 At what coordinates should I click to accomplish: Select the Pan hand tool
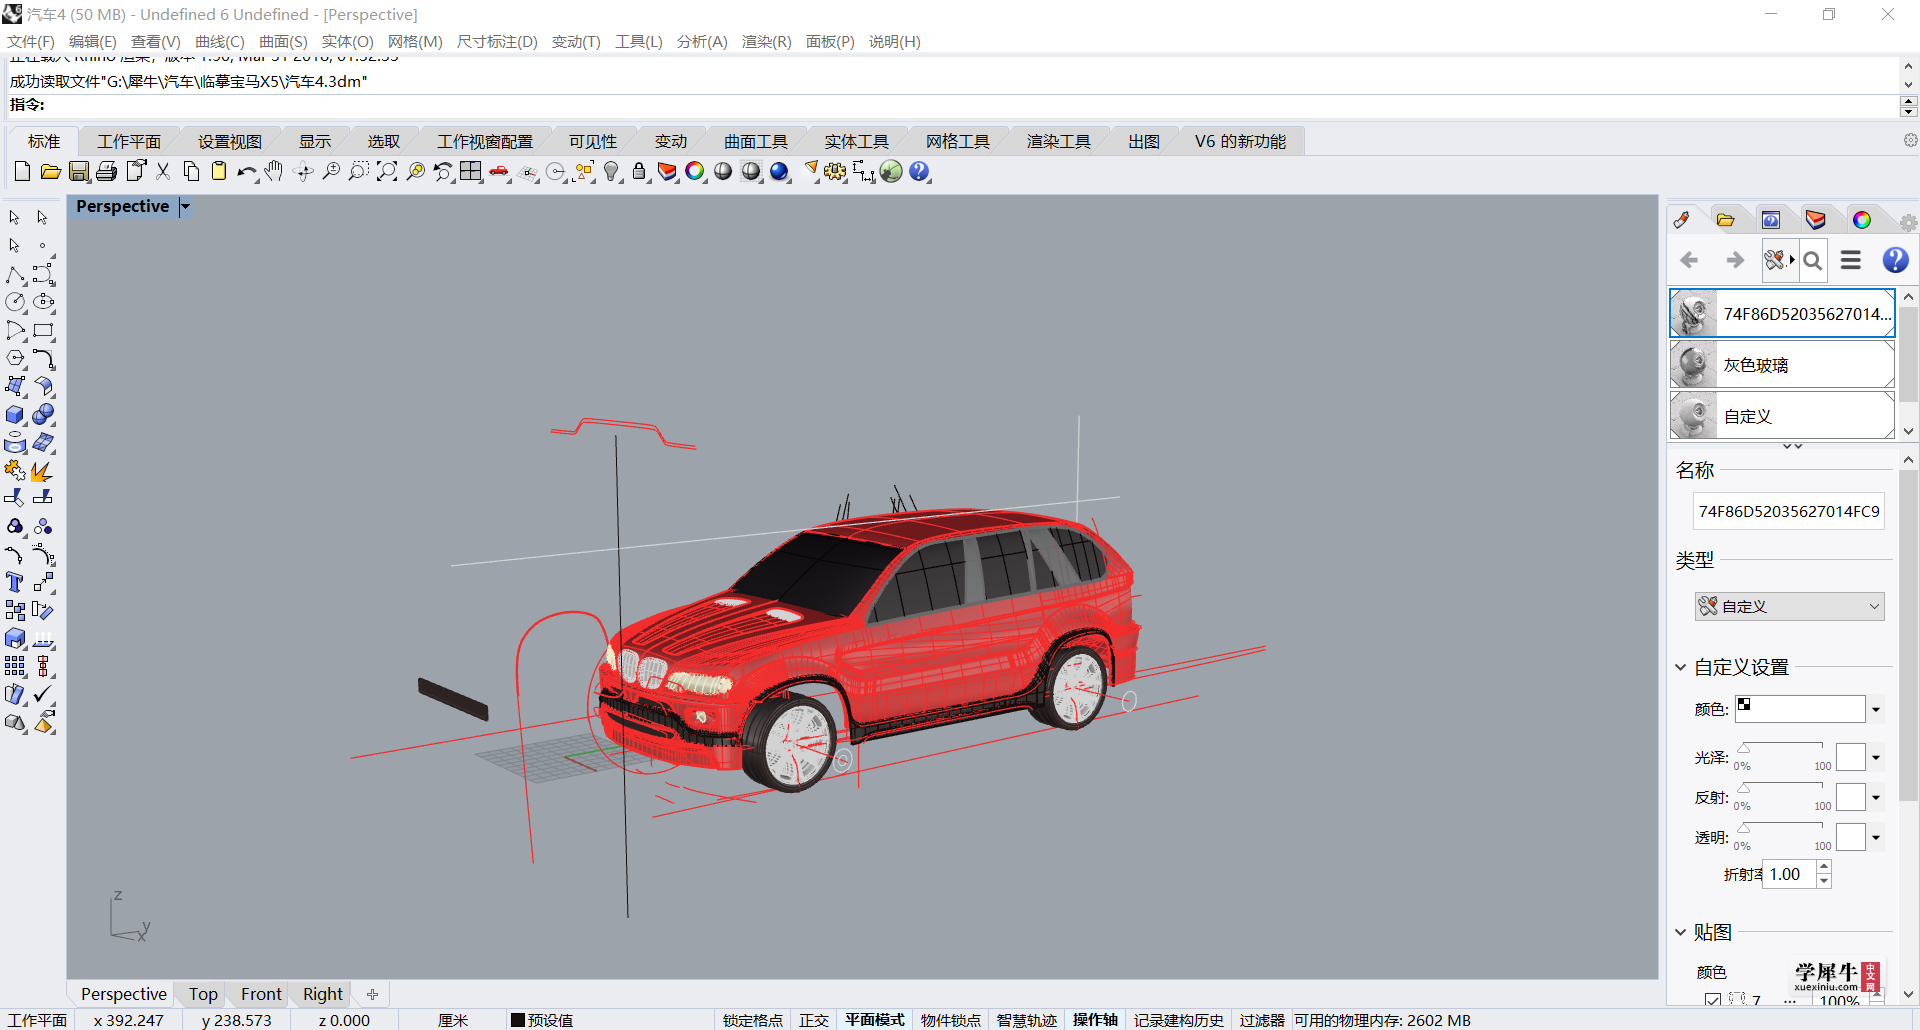pos(274,172)
